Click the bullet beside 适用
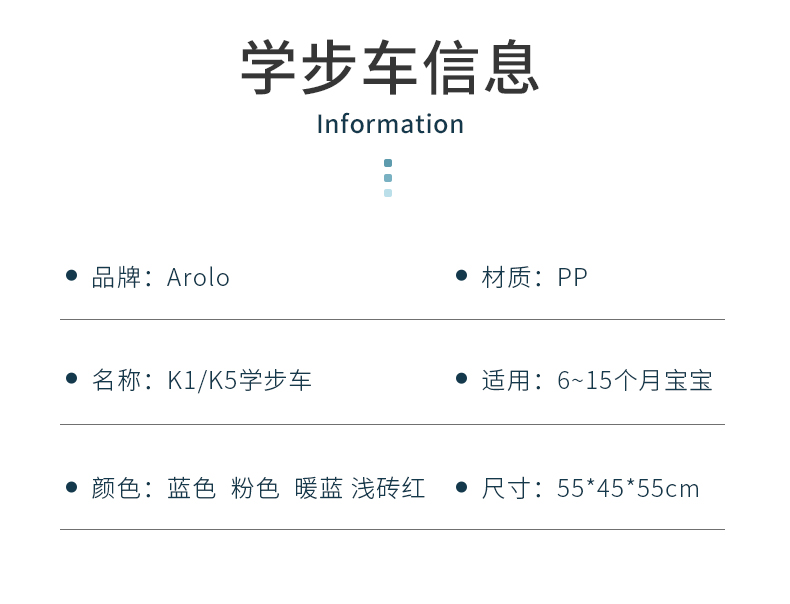This screenshot has width=790, height=604. [x=461, y=378]
